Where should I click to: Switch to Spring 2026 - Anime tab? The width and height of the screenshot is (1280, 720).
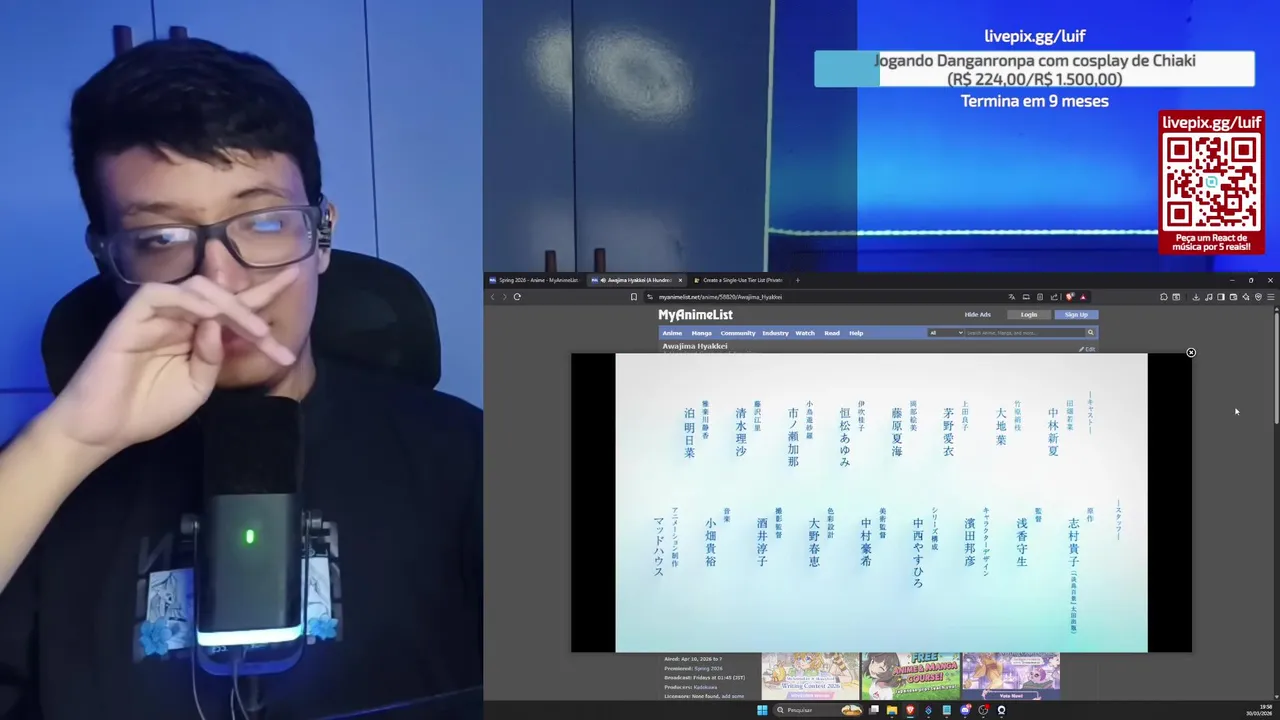tap(535, 280)
